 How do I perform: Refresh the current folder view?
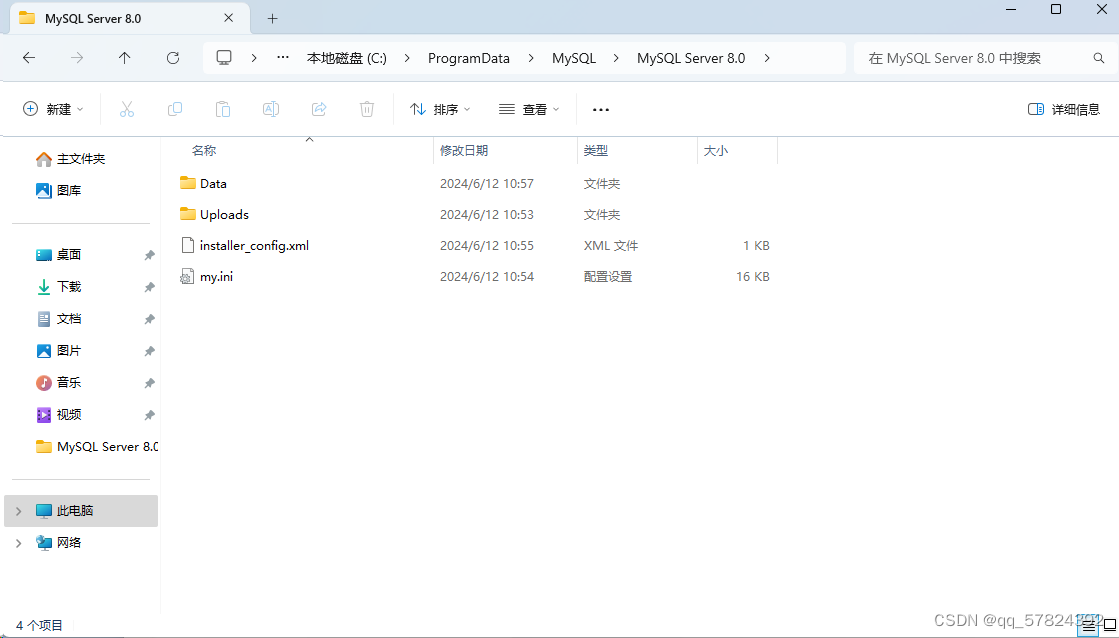pos(173,58)
